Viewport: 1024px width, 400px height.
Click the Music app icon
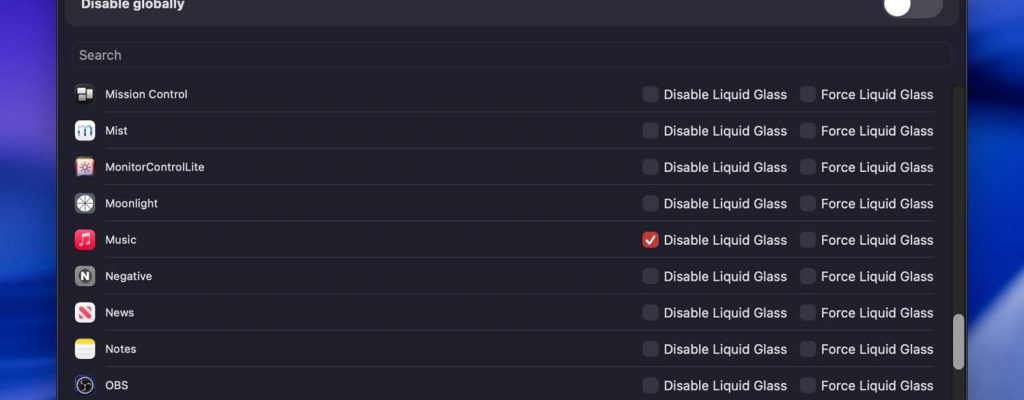[85, 240]
